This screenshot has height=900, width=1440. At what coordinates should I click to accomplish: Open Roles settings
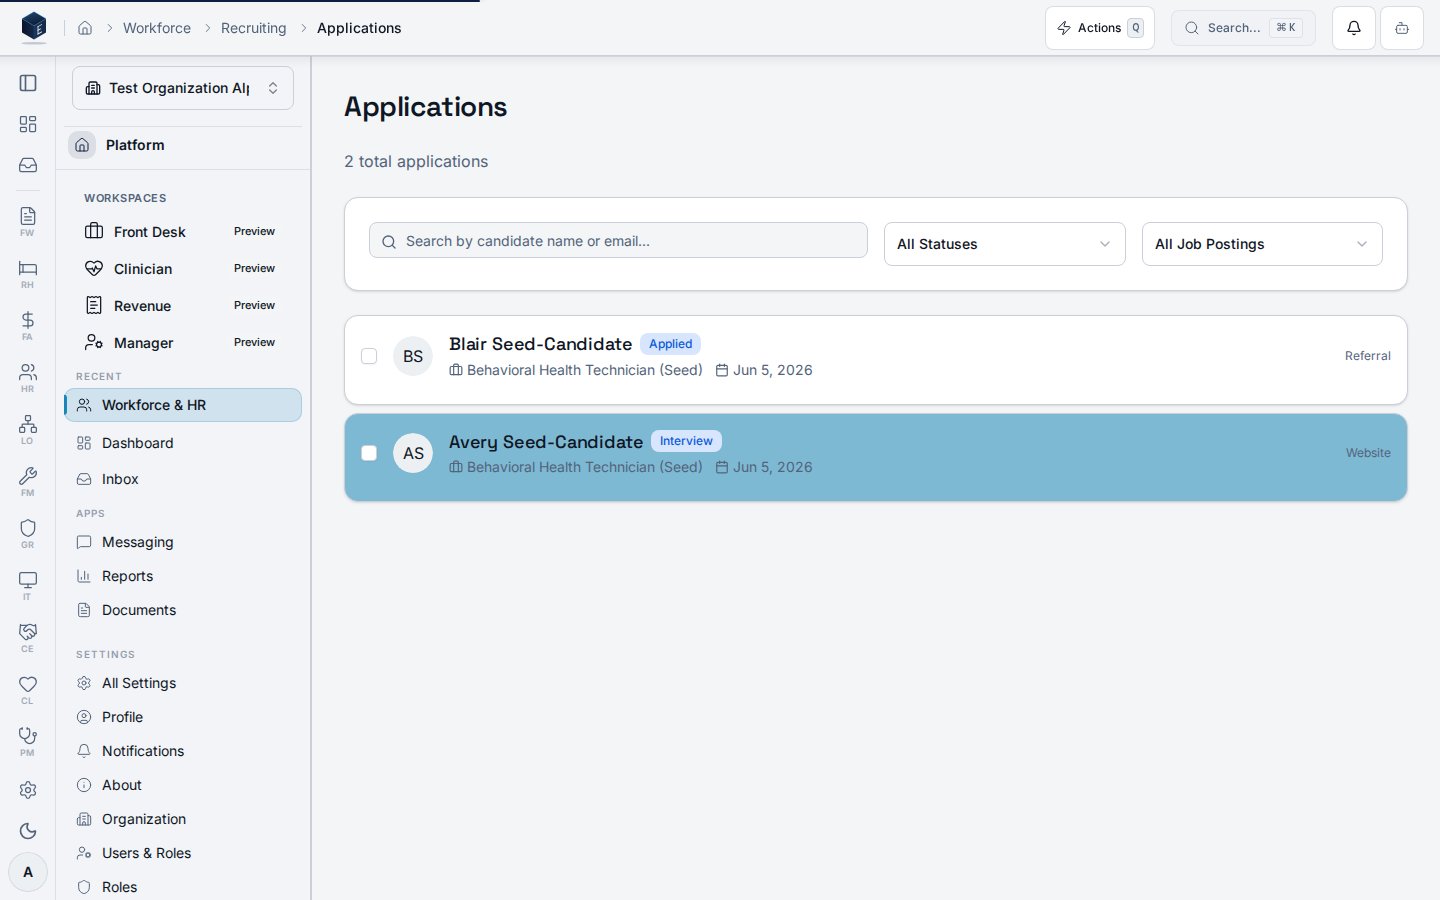click(183, 887)
